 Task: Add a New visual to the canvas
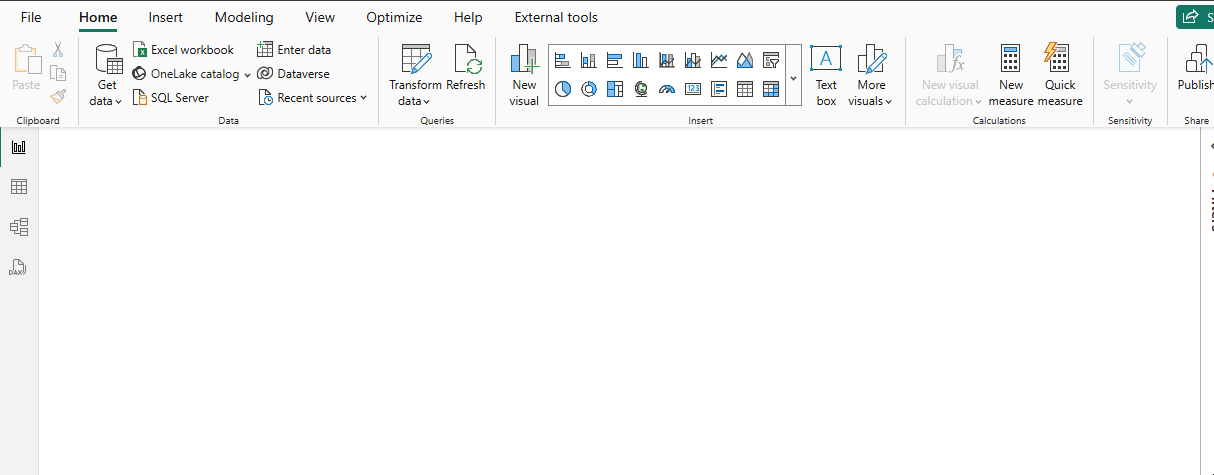coord(524,75)
